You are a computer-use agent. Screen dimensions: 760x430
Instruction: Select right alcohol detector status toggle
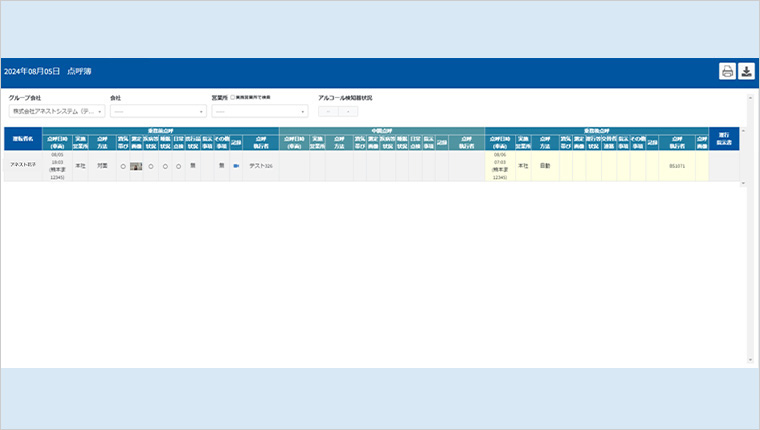348,111
